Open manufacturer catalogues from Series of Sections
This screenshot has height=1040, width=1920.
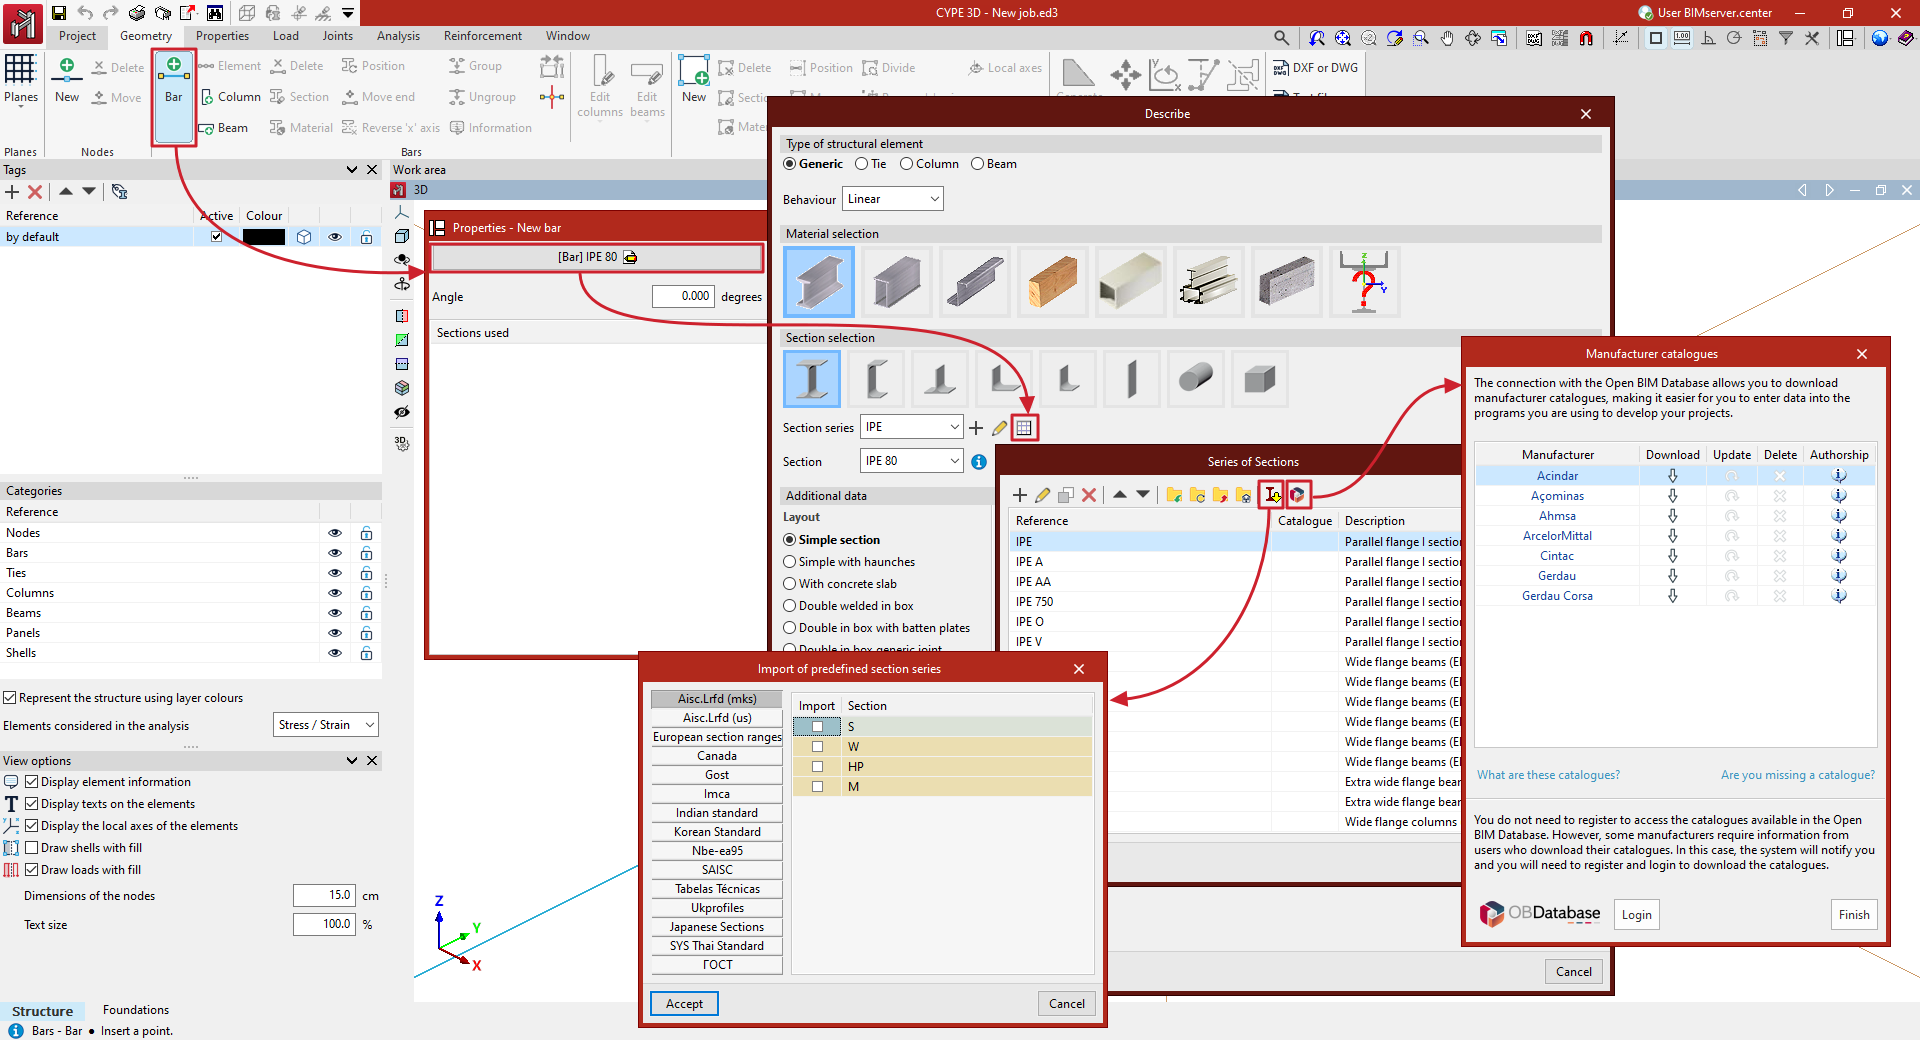tap(1297, 494)
